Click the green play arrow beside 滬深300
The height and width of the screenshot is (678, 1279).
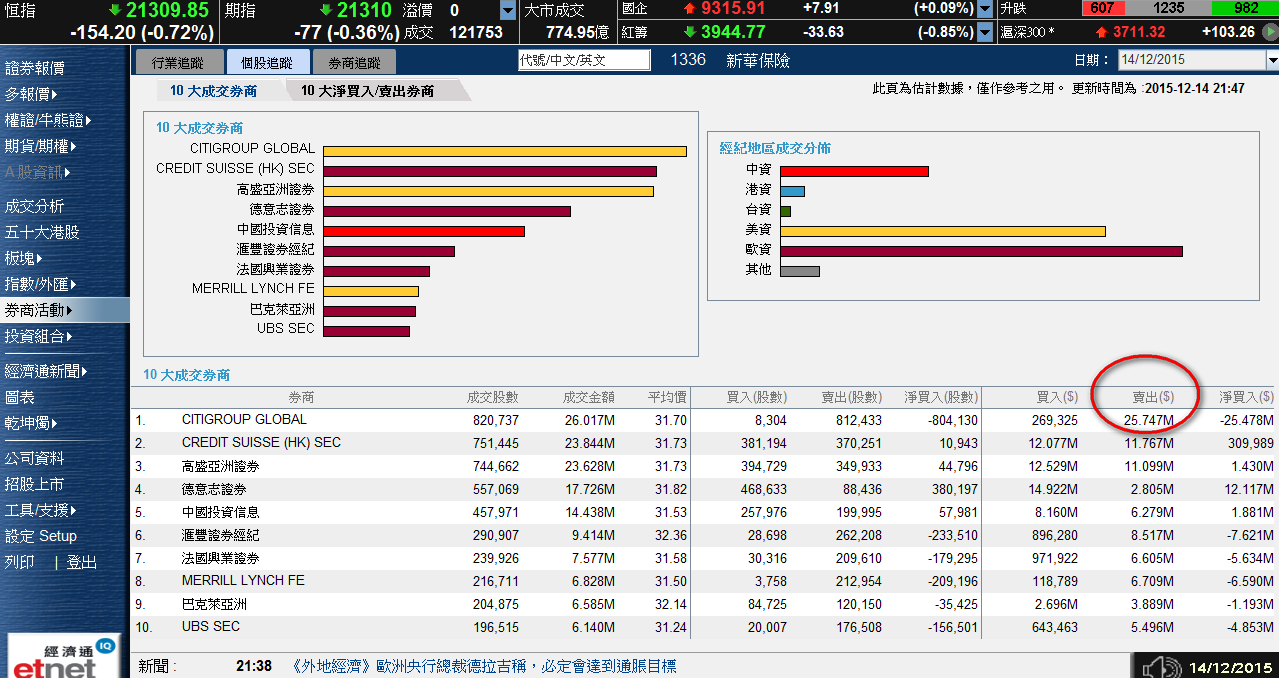[1269, 32]
